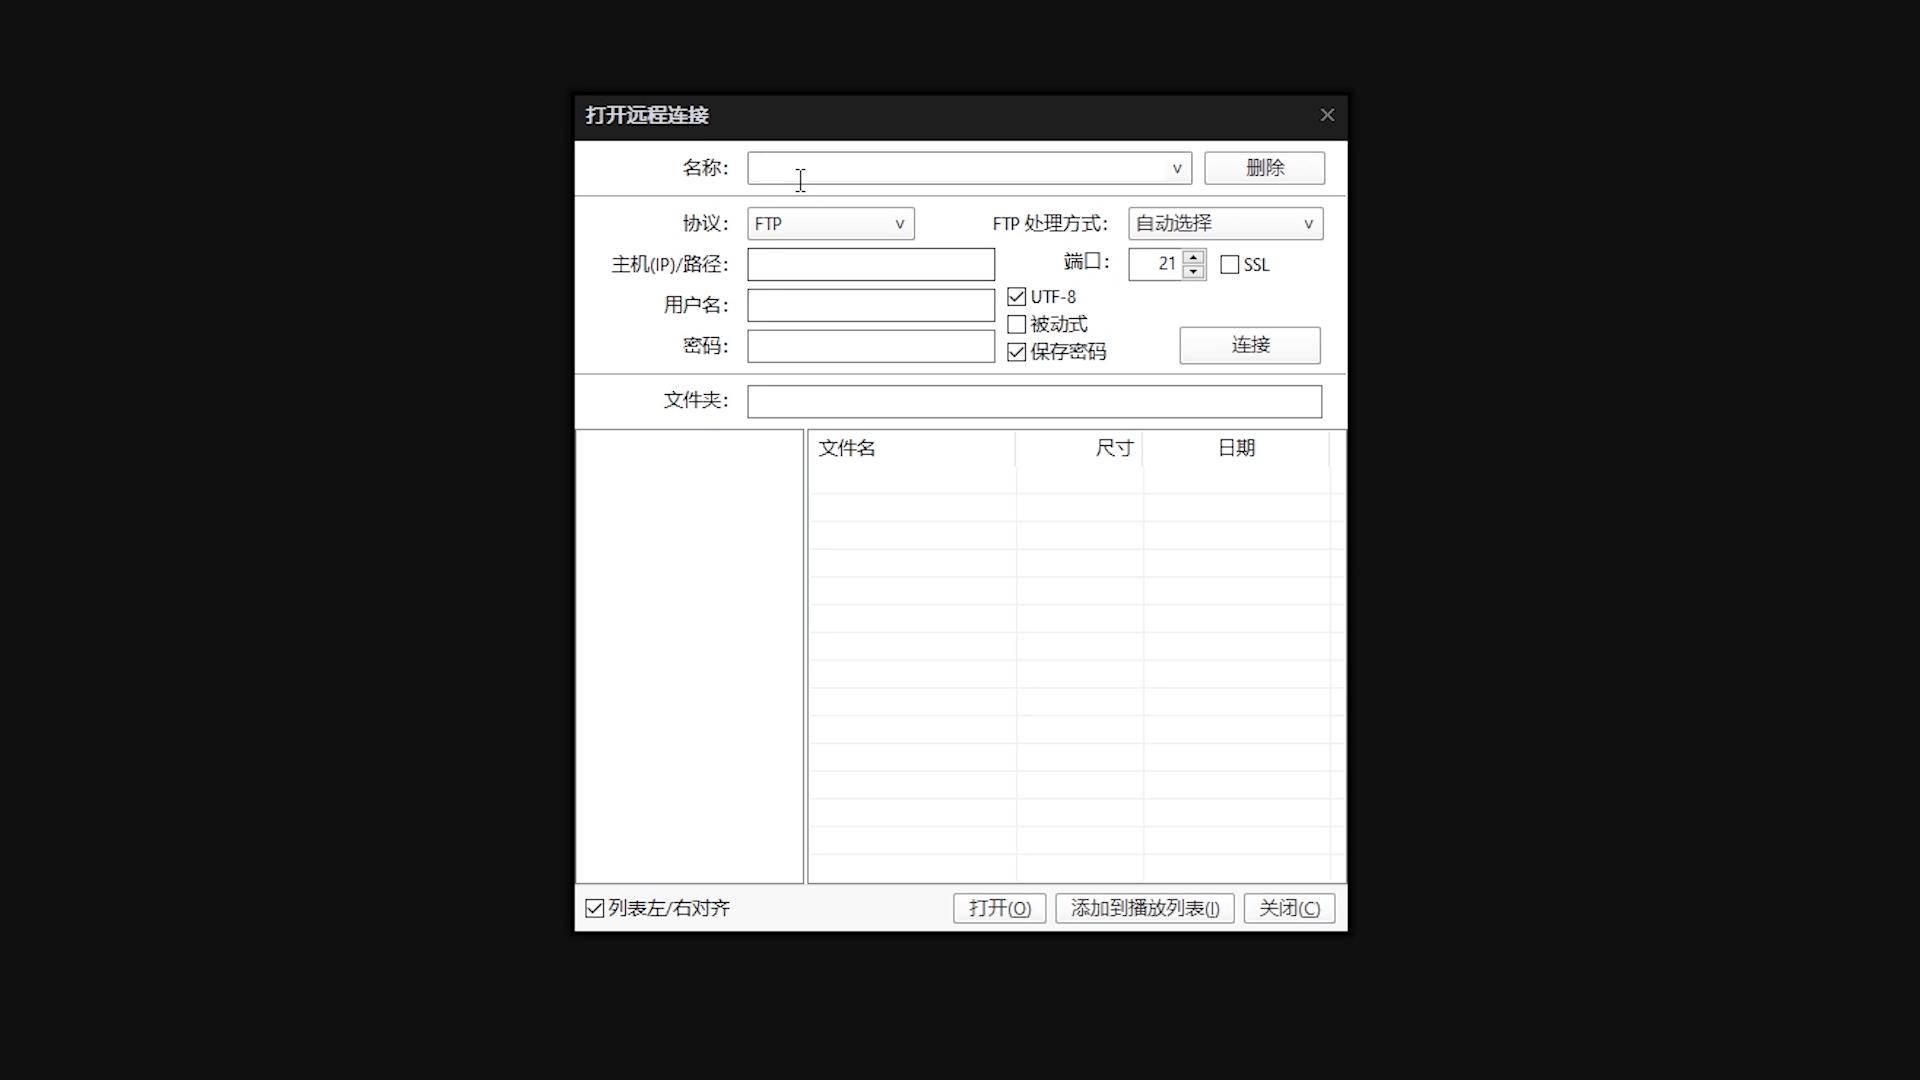Viewport: 1920px width, 1080px height.
Task: Click the 删除 delete button
Action: tap(1264, 168)
